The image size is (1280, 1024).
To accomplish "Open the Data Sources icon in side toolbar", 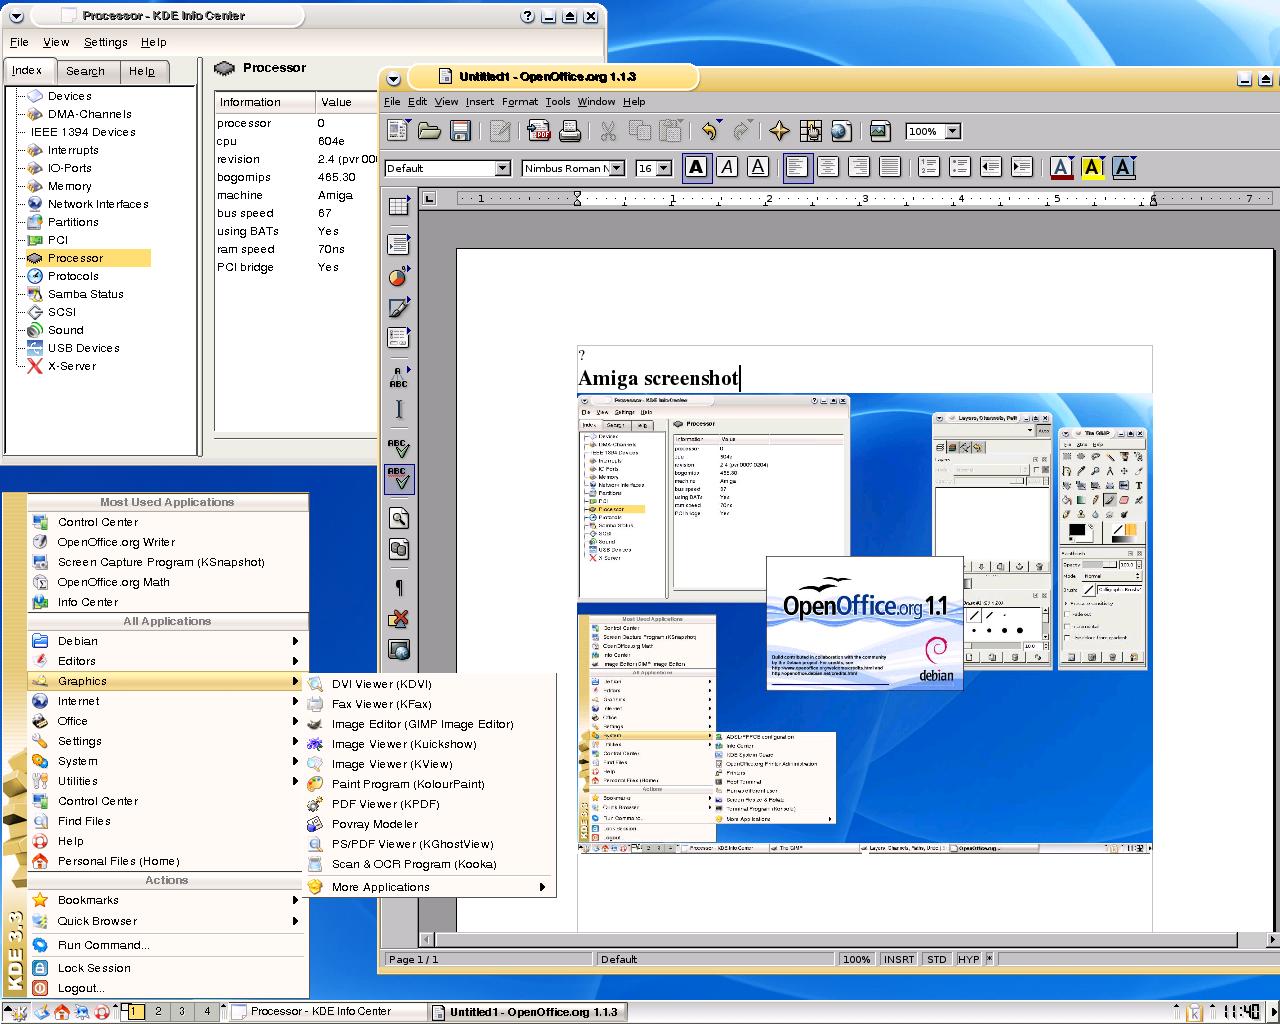I will pos(399,549).
